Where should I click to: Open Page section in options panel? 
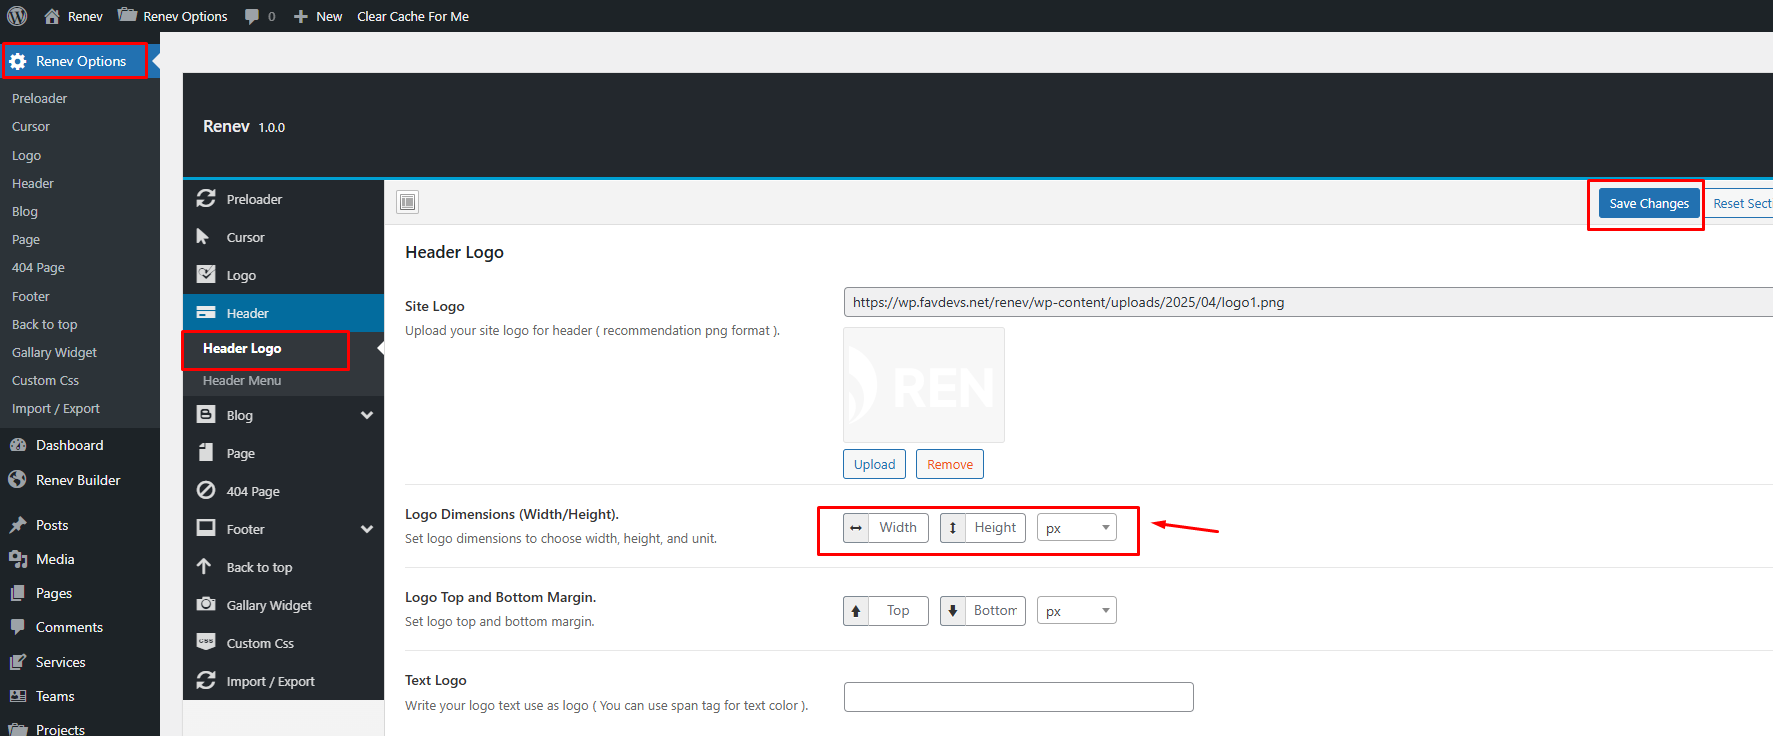click(x=283, y=453)
